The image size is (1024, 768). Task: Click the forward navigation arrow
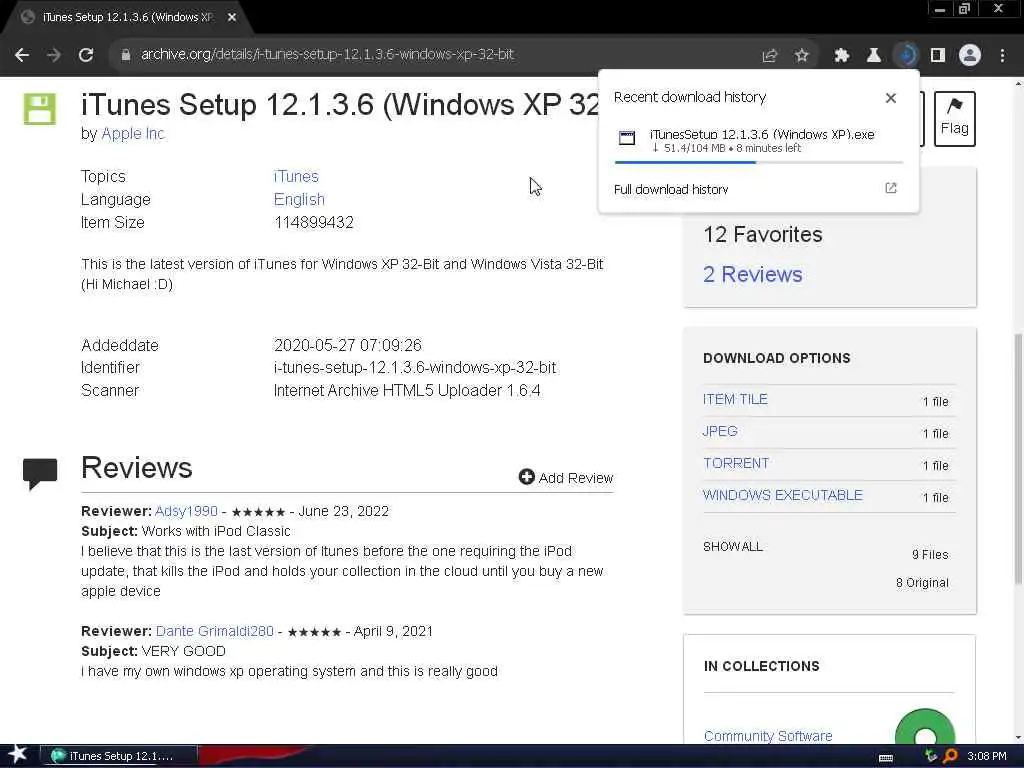[54, 55]
